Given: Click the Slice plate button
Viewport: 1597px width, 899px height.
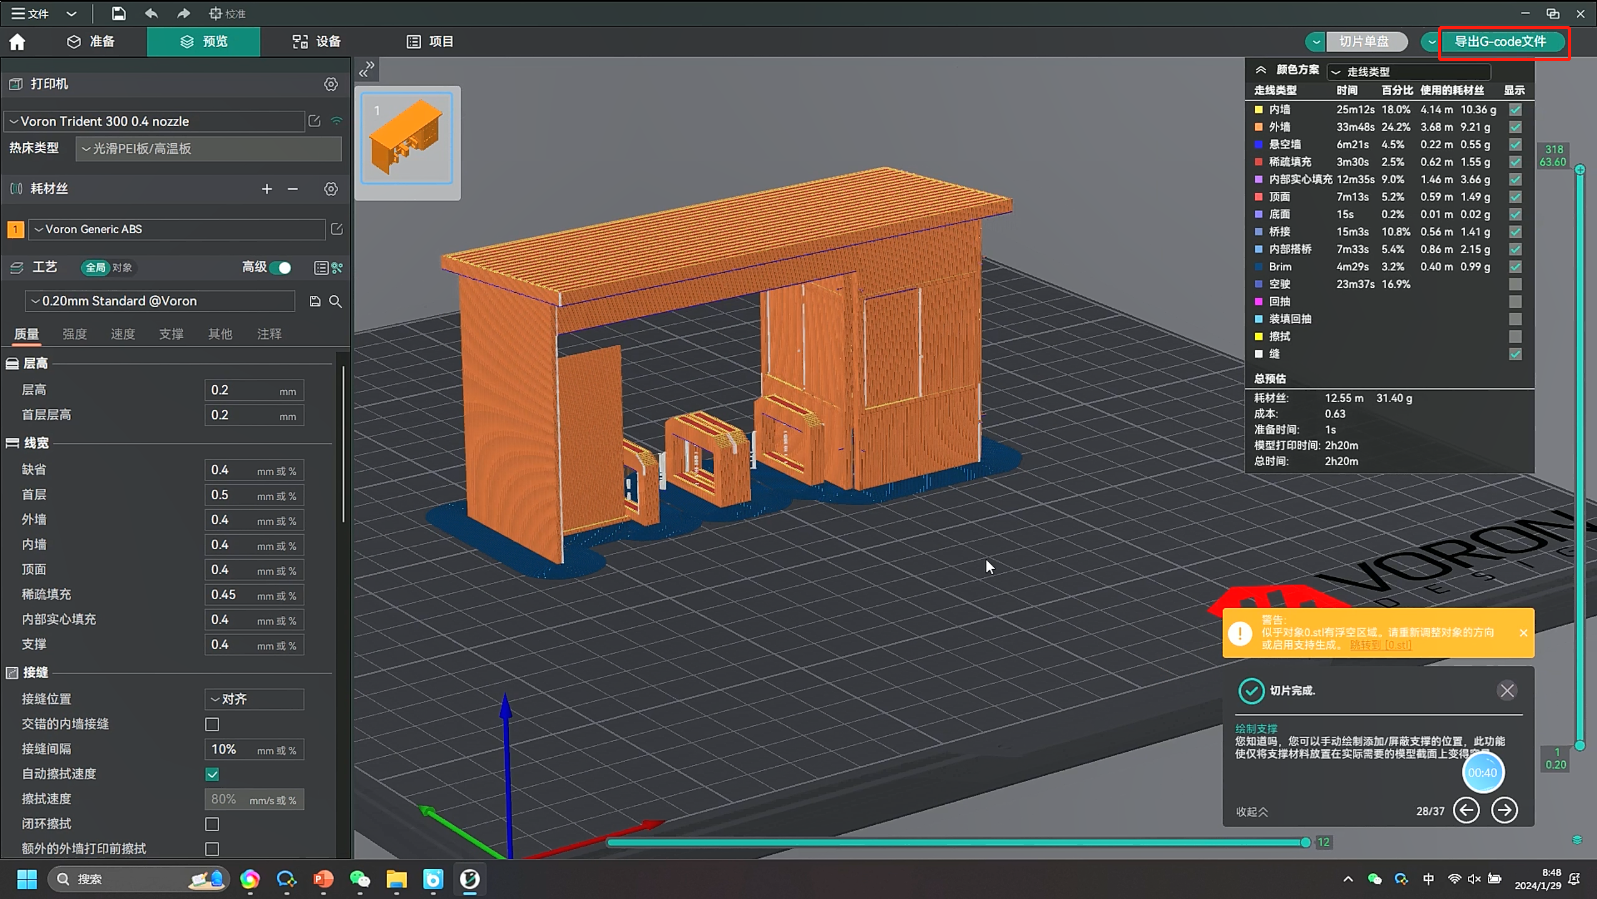Looking at the screenshot, I should coord(1363,42).
